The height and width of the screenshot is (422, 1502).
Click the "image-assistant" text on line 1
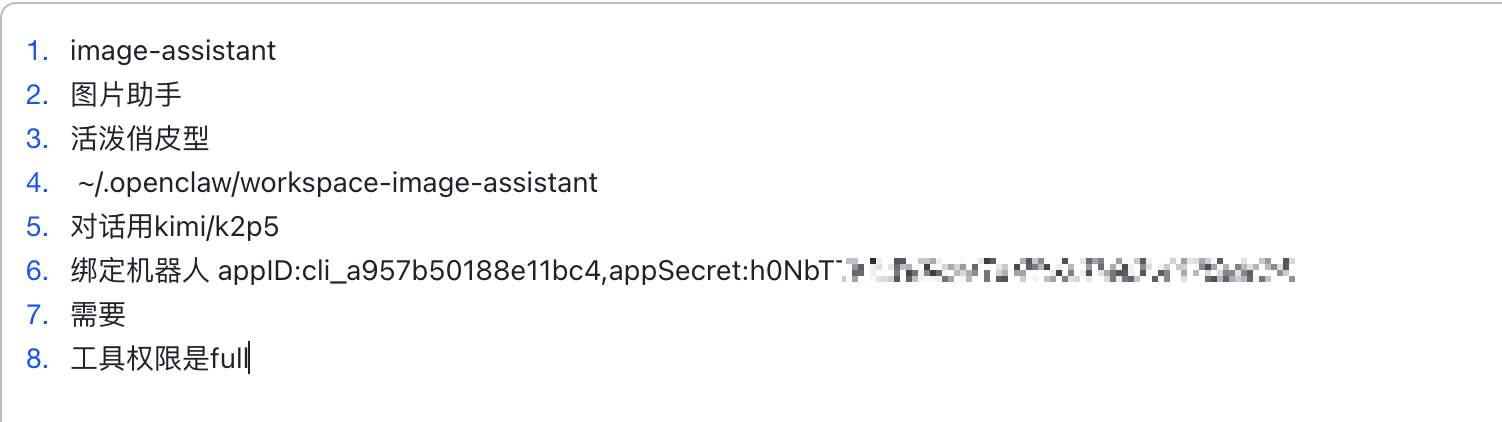click(172, 51)
